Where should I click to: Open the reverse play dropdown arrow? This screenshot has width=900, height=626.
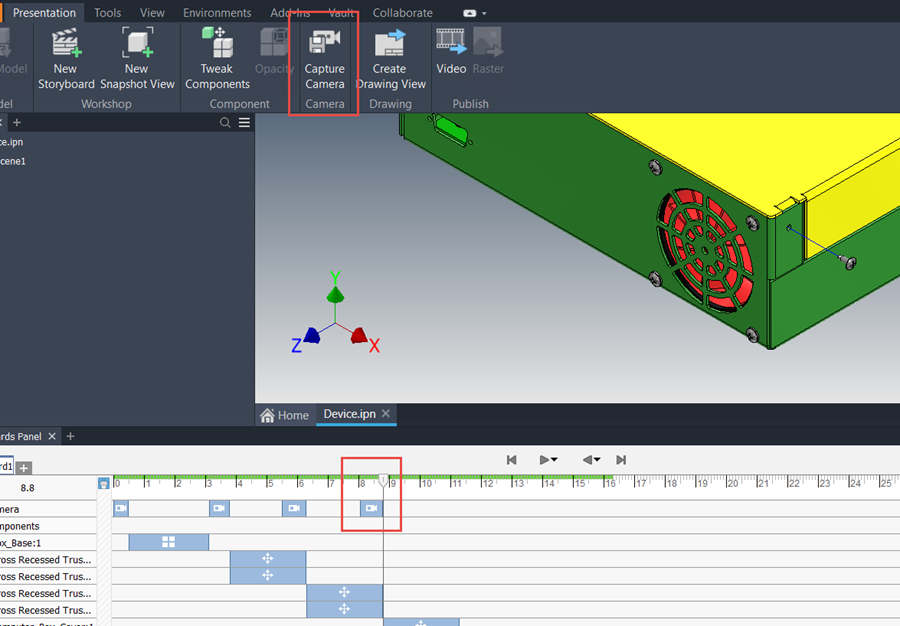point(597,460)
